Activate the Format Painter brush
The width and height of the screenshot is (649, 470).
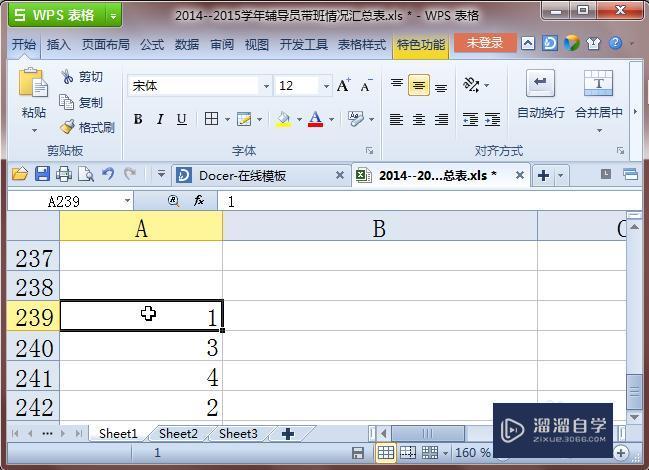coord(67,127)
